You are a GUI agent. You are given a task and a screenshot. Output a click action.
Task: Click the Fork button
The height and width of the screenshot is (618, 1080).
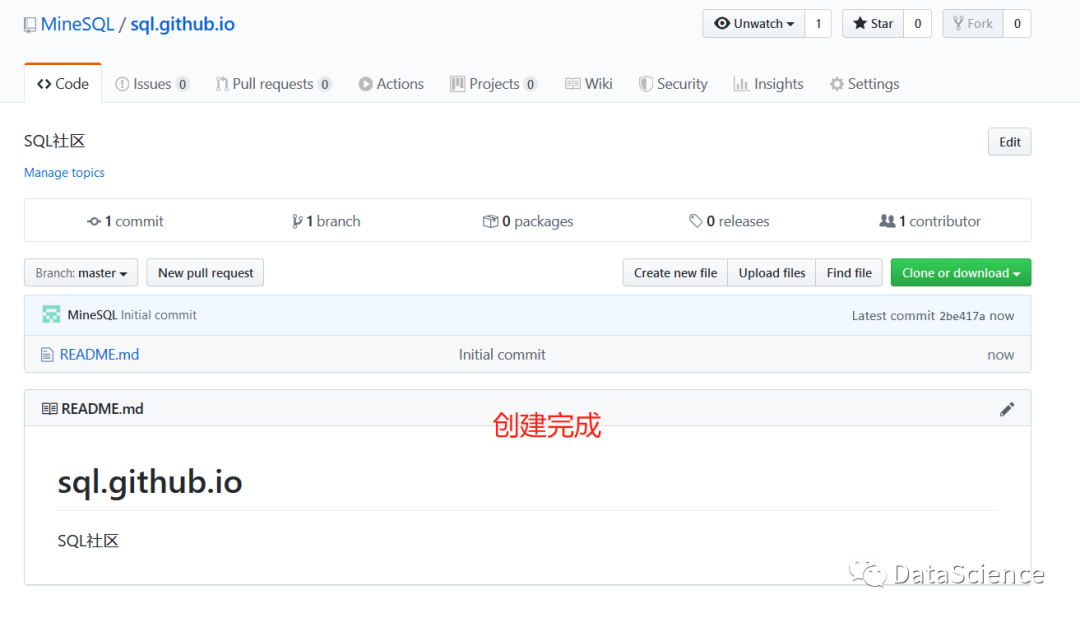[x=973, y=23]
